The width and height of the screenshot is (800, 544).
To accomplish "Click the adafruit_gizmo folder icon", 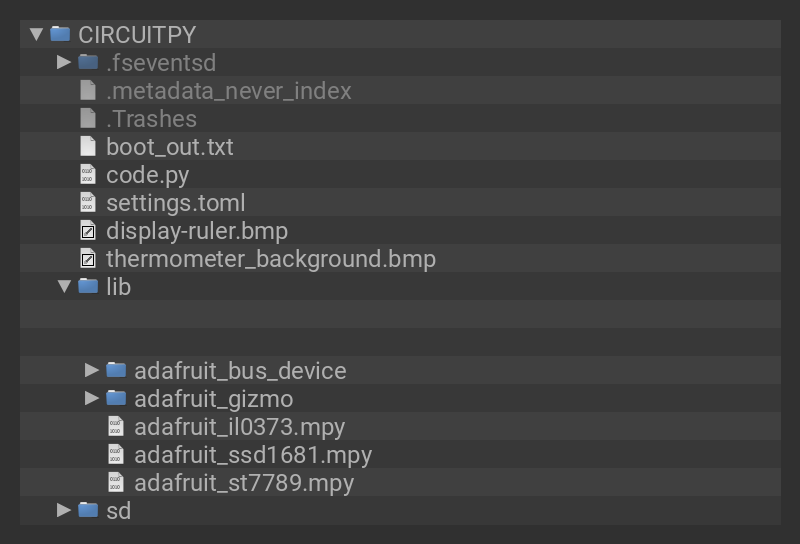I will pyautogui.click(x=116, y=398).
